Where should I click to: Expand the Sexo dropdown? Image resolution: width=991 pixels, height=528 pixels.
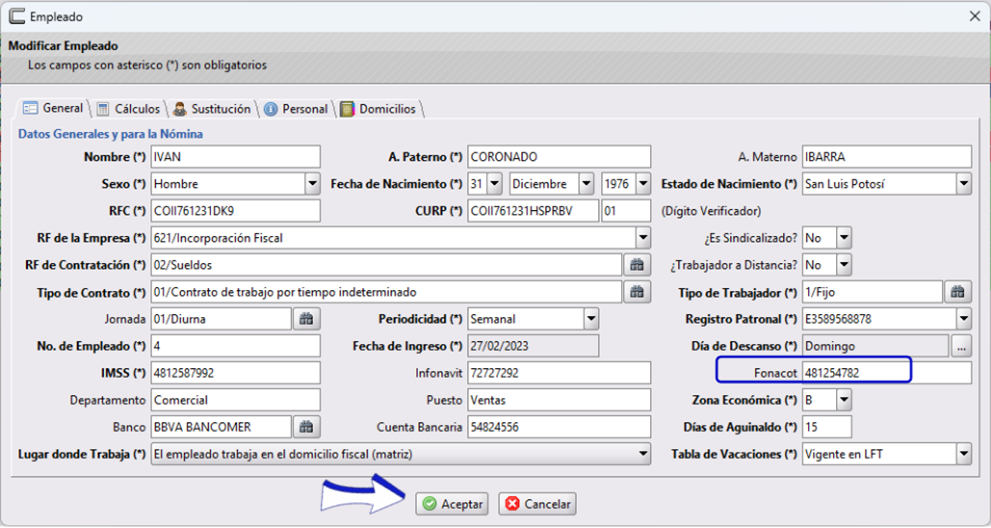pos(312,184)
